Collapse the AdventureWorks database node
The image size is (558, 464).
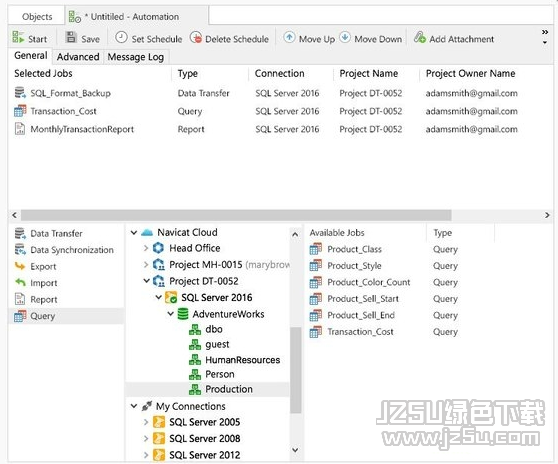coord(171,314)
